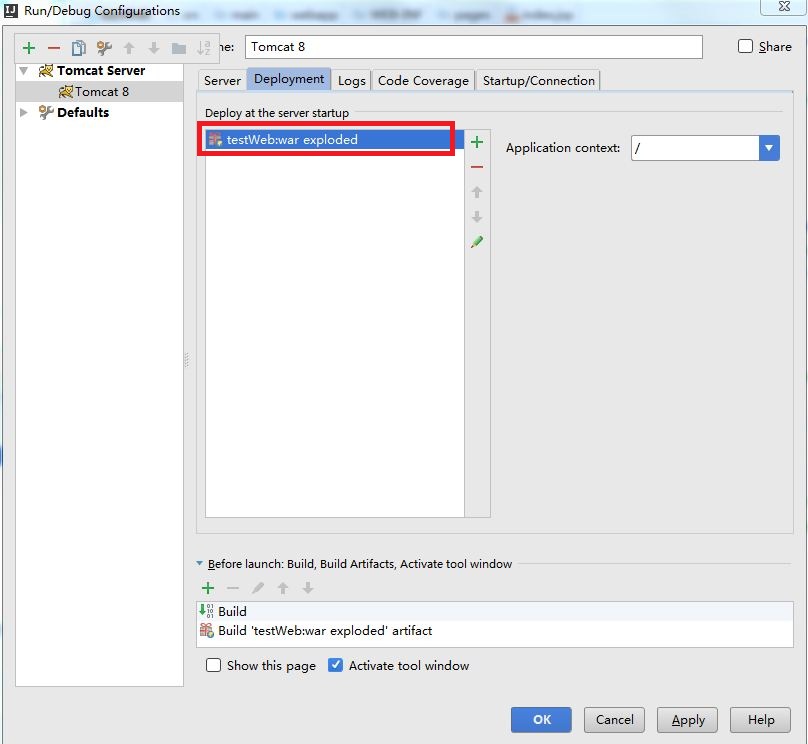Open edit defaults wrench icon in toolbar

(104, 48)
